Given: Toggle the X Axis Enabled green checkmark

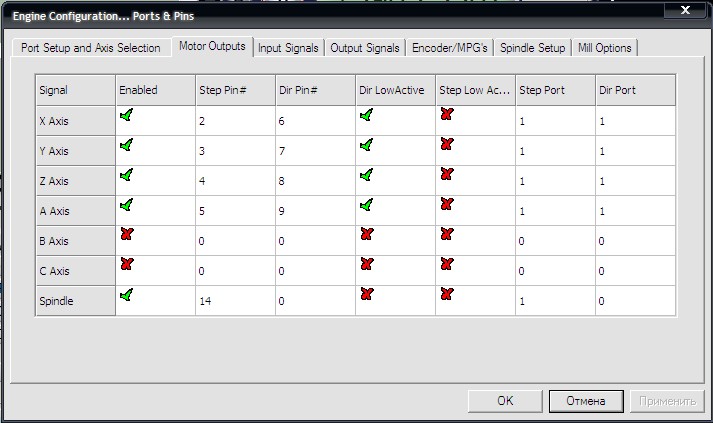Looking at the screenshot, I should [126, 115].
